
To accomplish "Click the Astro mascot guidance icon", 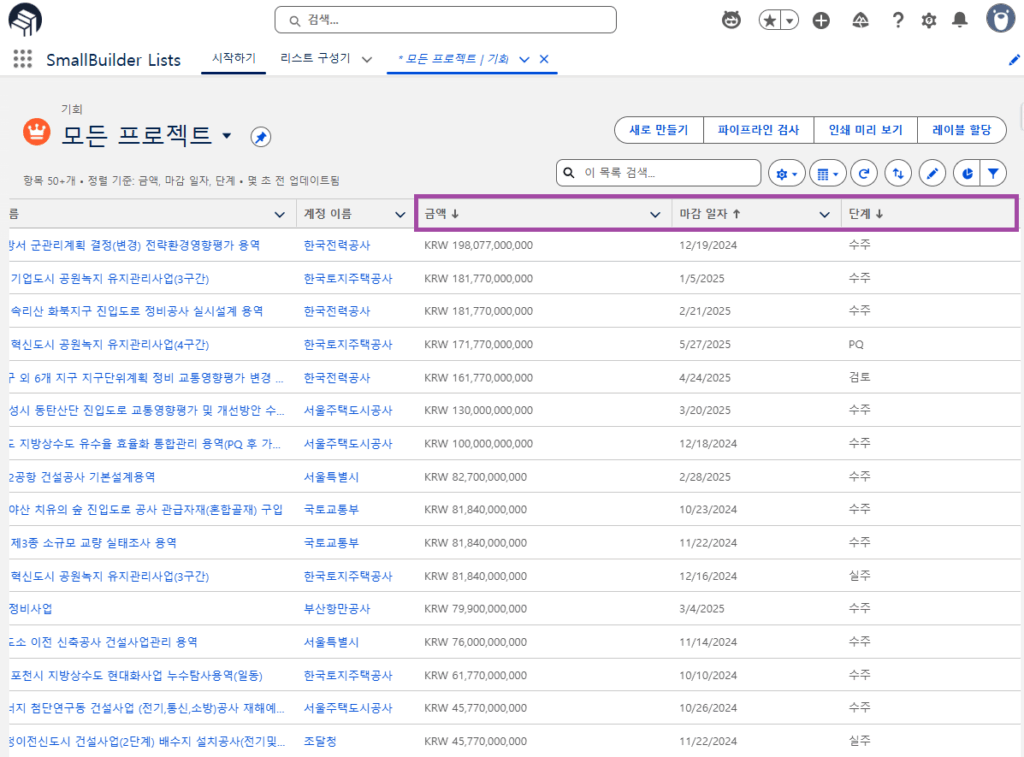I will [x=731, y=20].
